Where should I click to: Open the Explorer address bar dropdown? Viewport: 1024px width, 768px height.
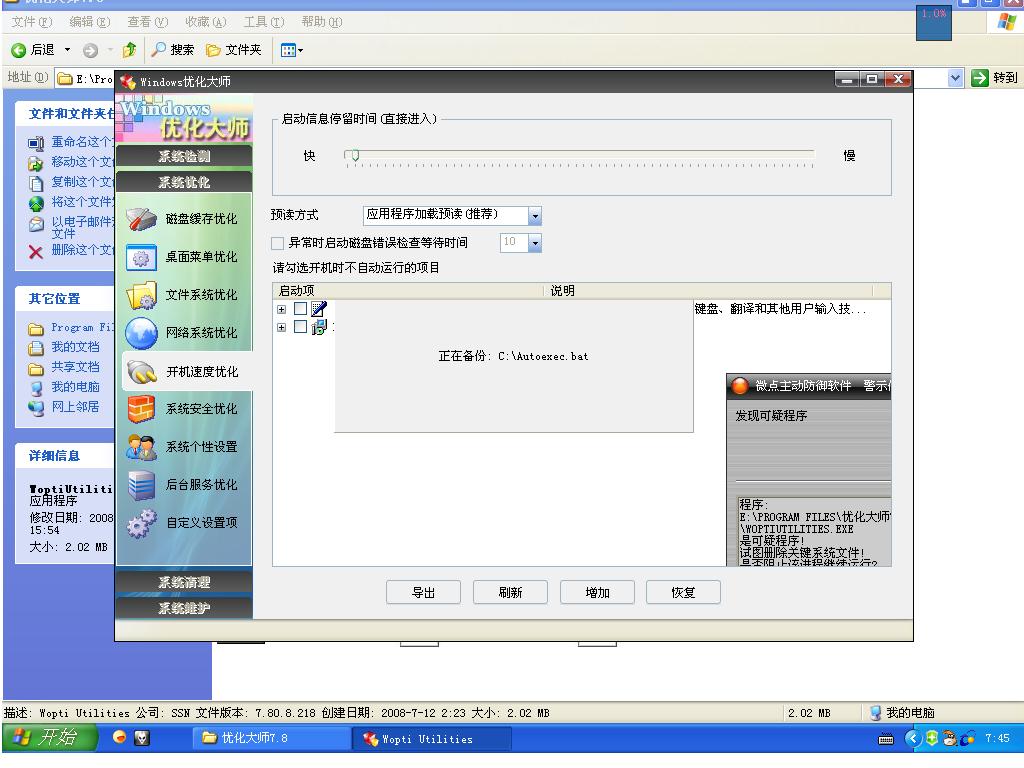click(x=955, y=78)
